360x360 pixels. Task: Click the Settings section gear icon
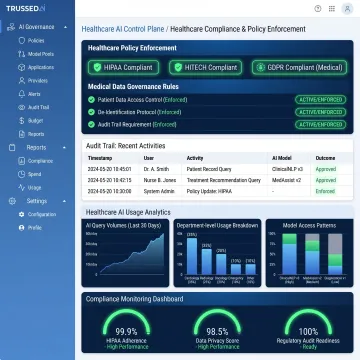pyautogui.click(x=12, y=201)
